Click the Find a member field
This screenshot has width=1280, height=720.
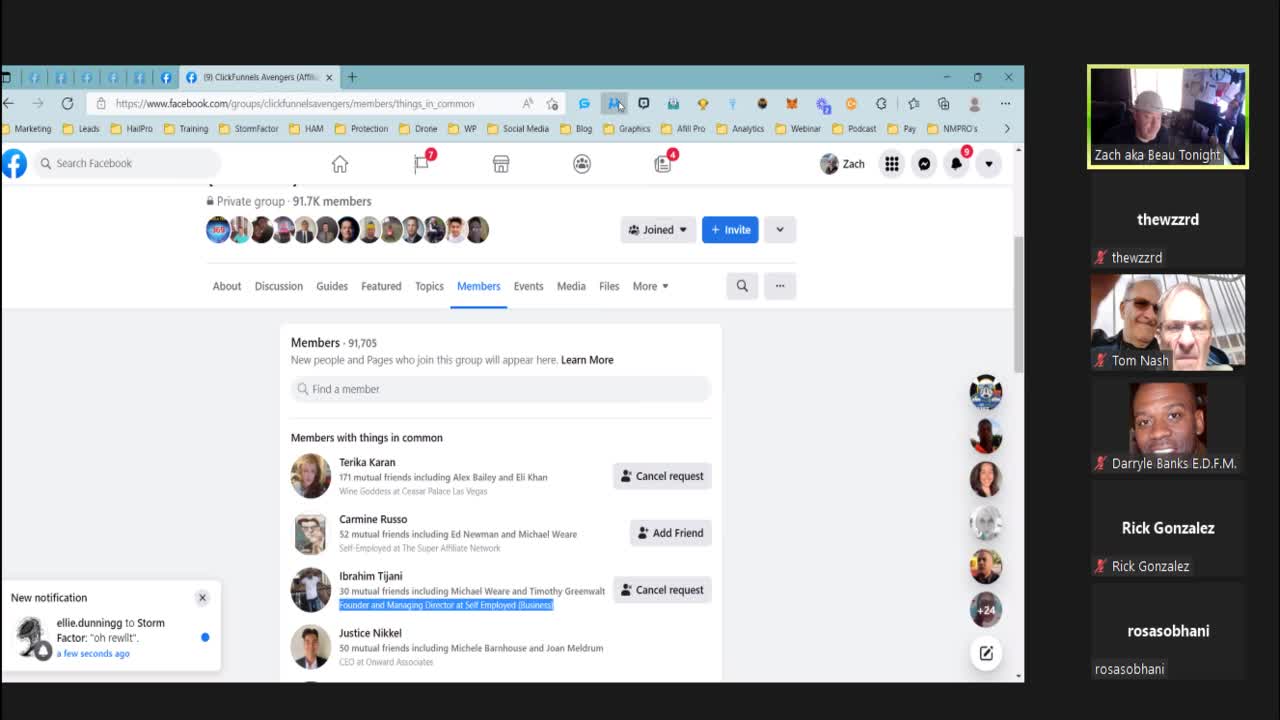pos(501,389)
